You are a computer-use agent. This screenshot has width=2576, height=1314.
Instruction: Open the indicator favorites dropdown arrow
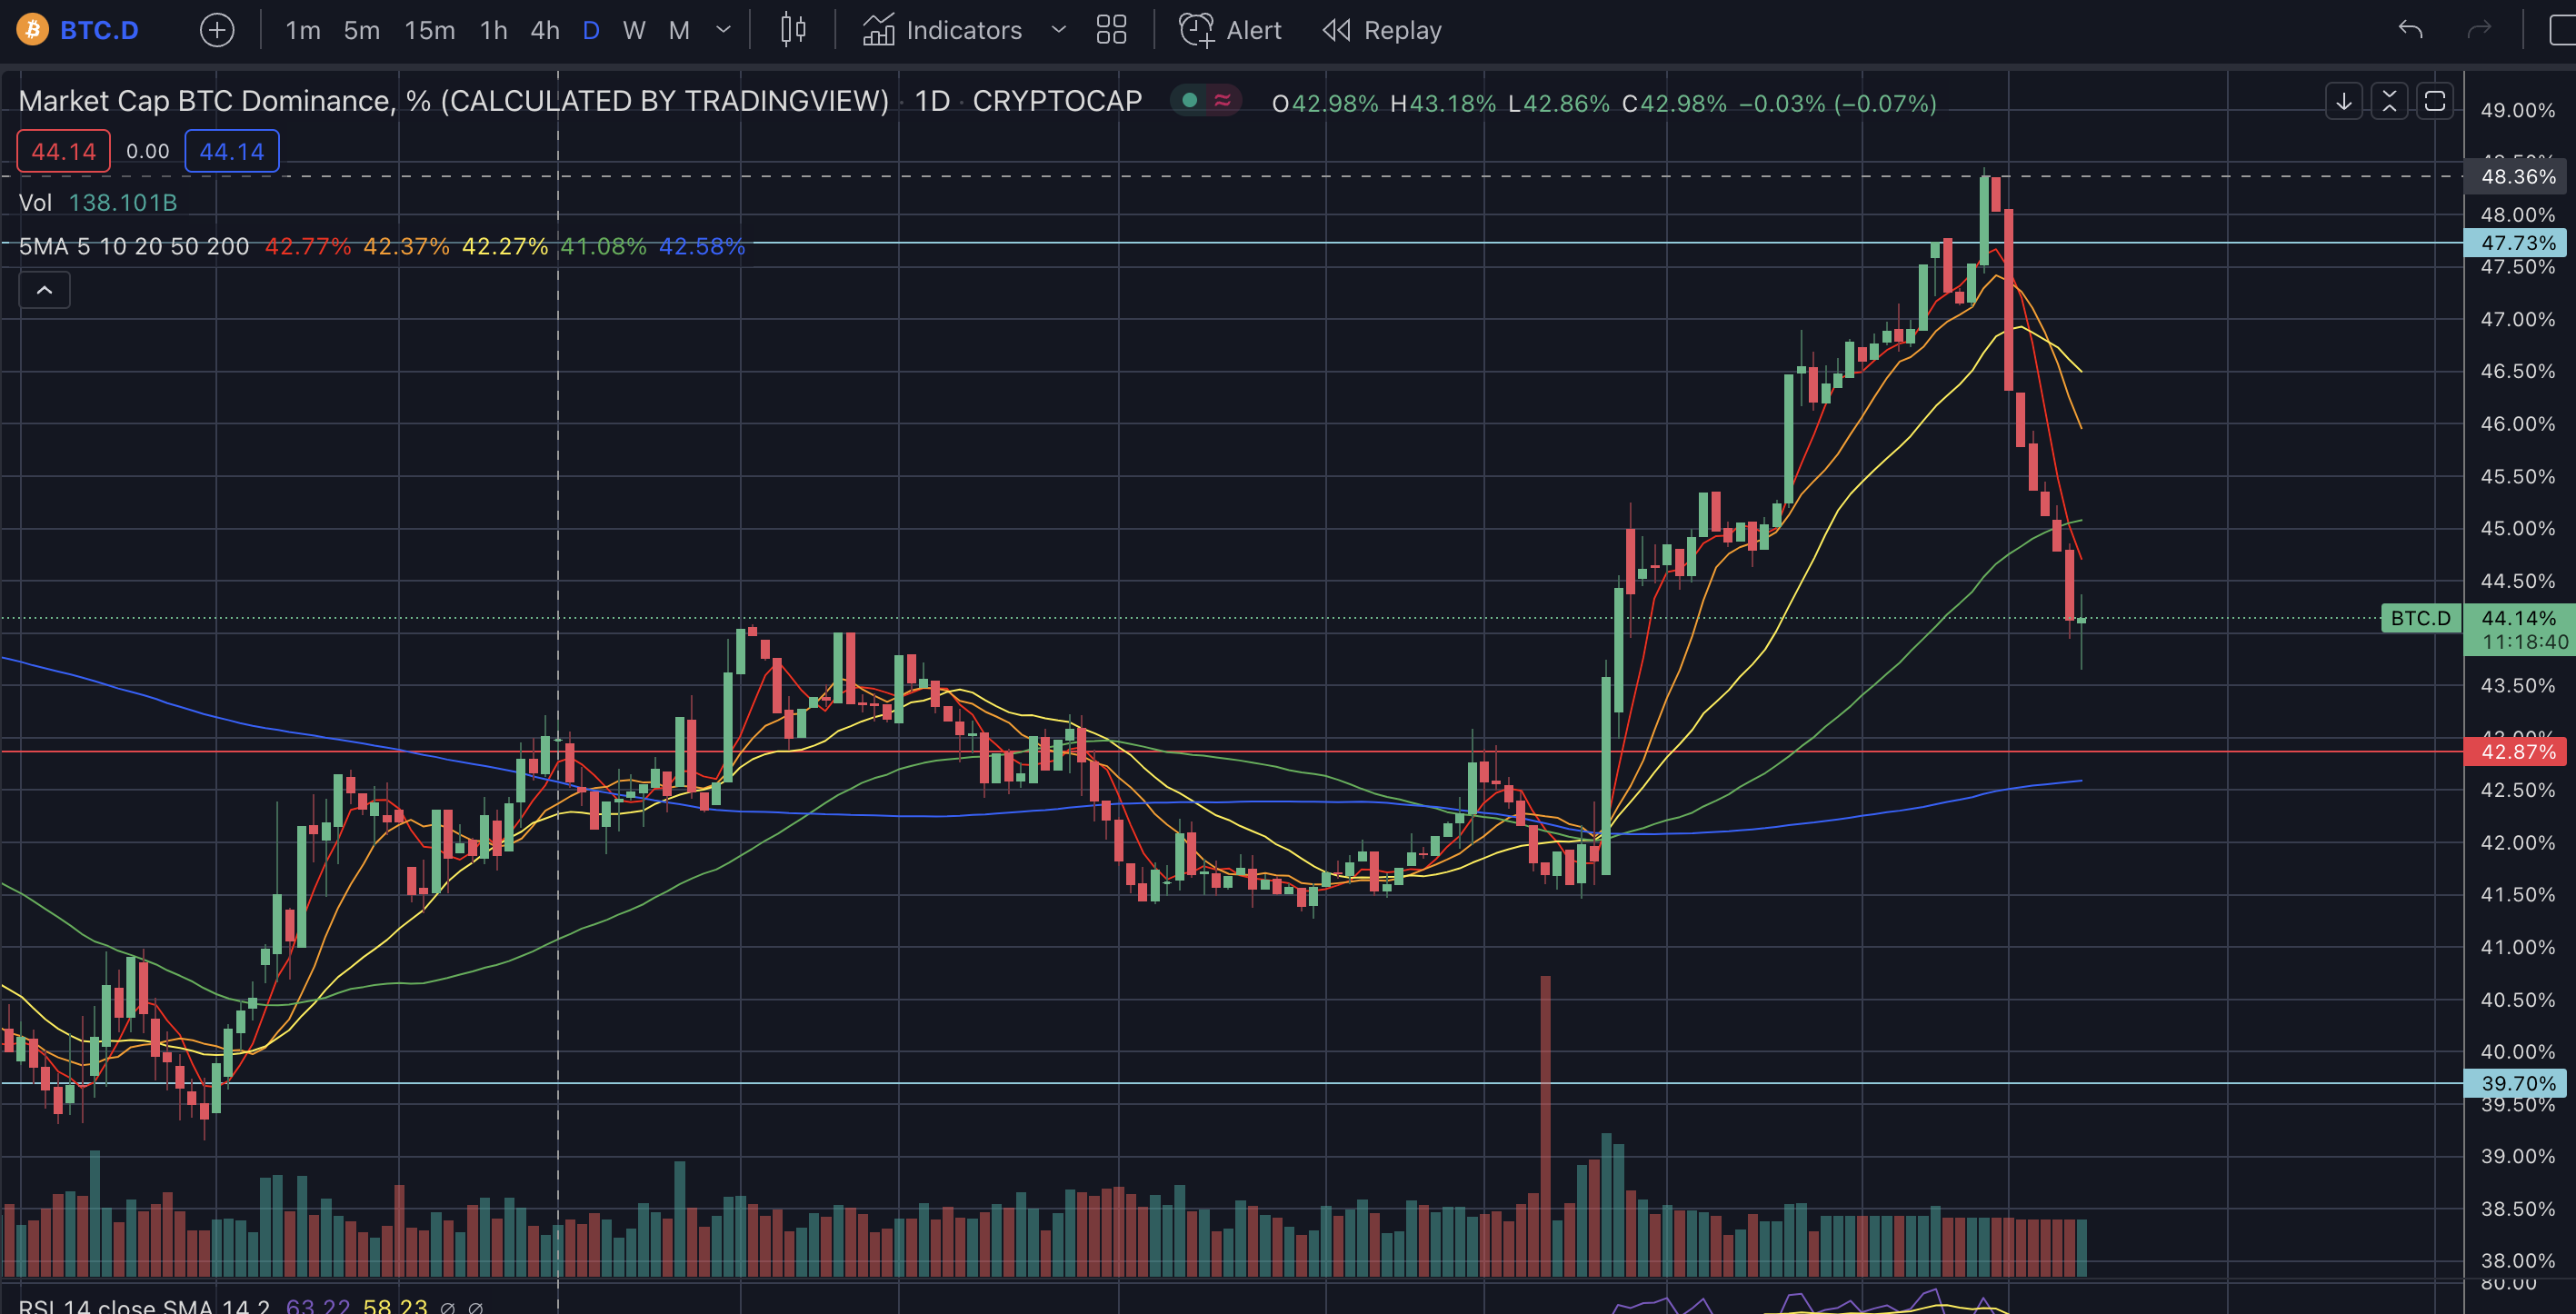pyautogui.click(x=1058, y=30)
